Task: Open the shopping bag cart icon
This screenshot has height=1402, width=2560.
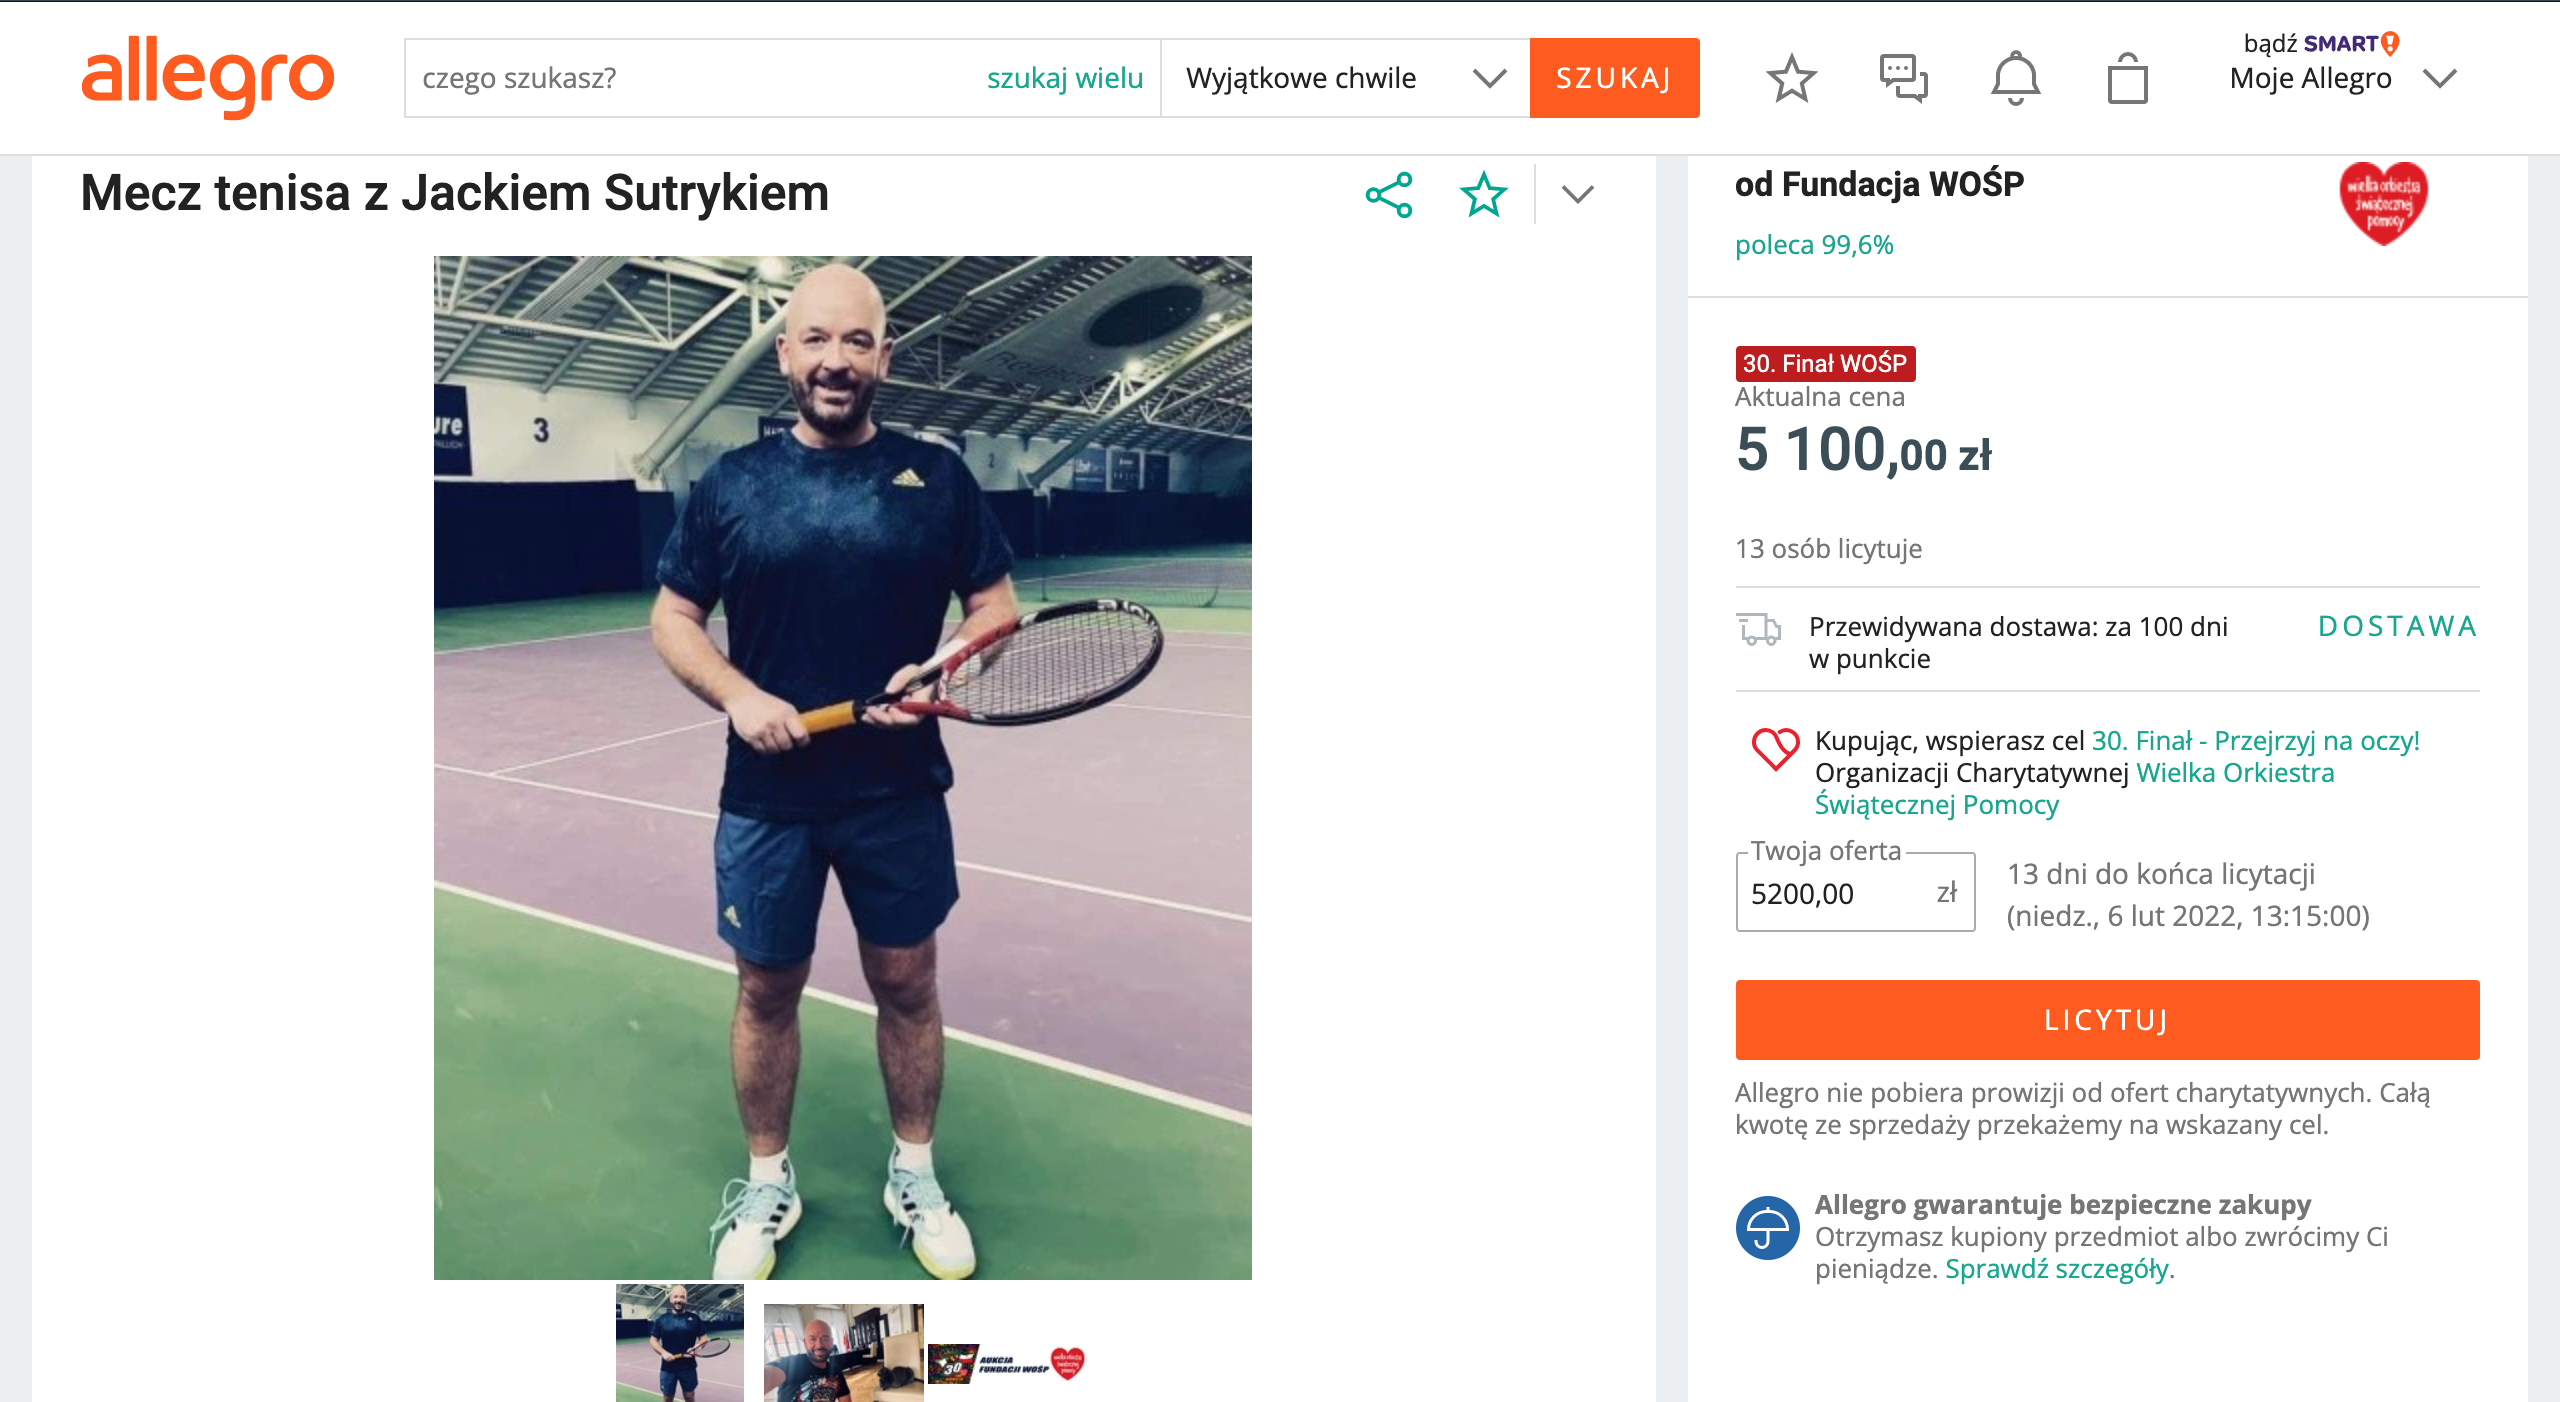Action: [x=2127, y=78]
